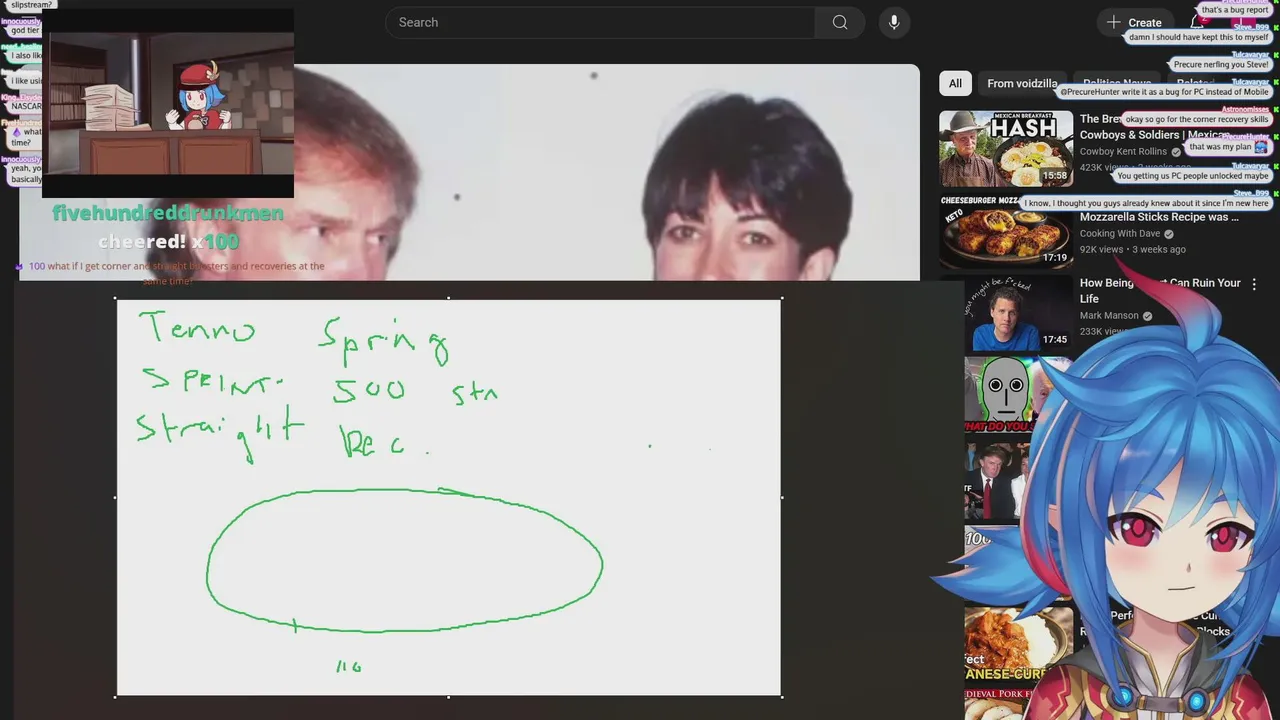Image resolution: width=1280 pixels, height=720 pixels.
Task: Click the Create button
Action: [1135, 22]
